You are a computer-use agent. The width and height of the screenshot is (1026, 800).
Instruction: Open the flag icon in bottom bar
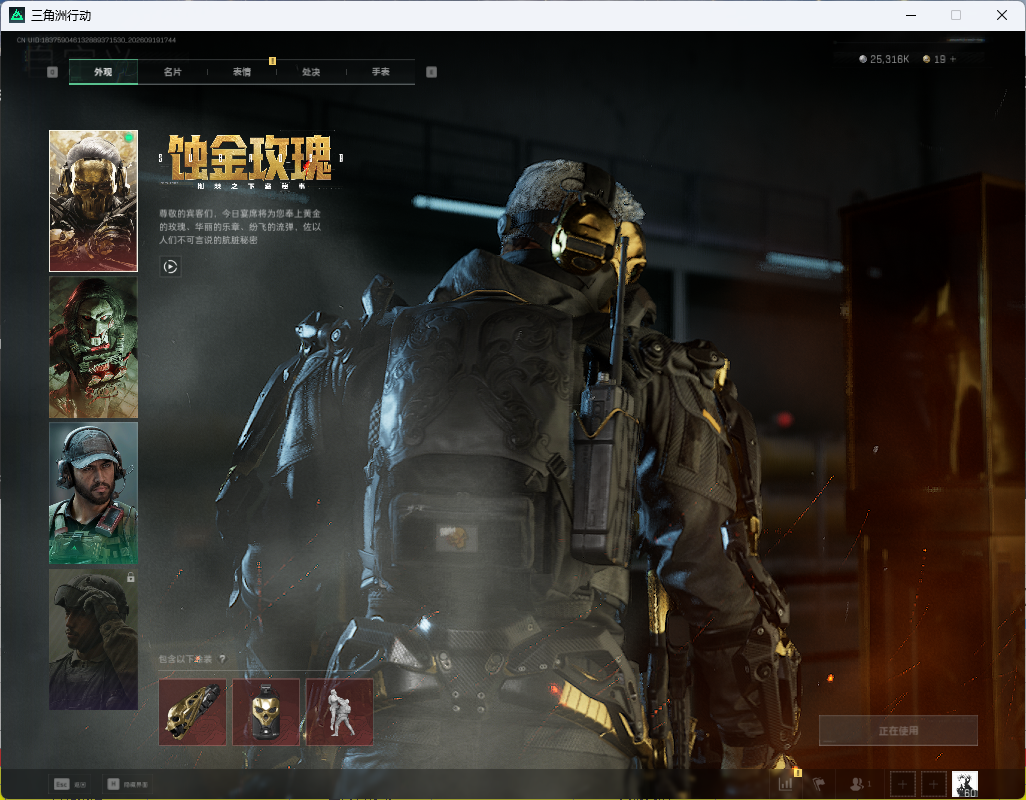[x=819, y=783]
